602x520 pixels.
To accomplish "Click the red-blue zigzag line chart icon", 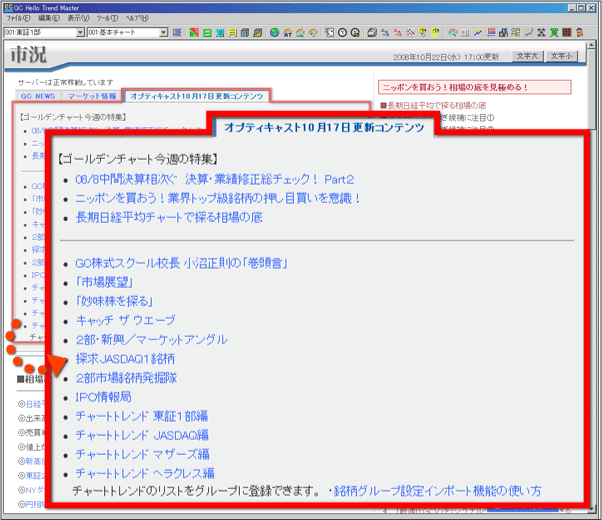I will pyautogui.click(x=410, y=33).
